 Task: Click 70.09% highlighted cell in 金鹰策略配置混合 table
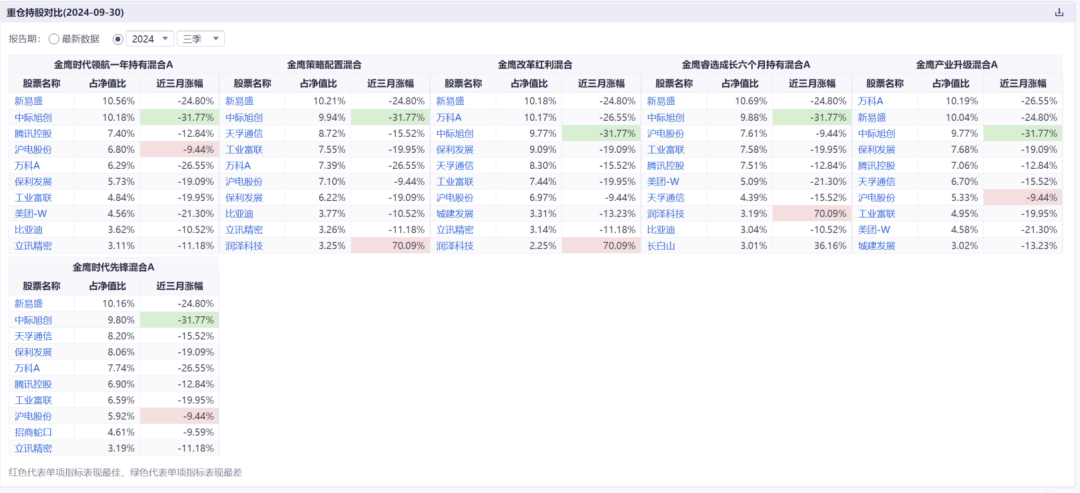pyautogui.click(x=390, y=245)
